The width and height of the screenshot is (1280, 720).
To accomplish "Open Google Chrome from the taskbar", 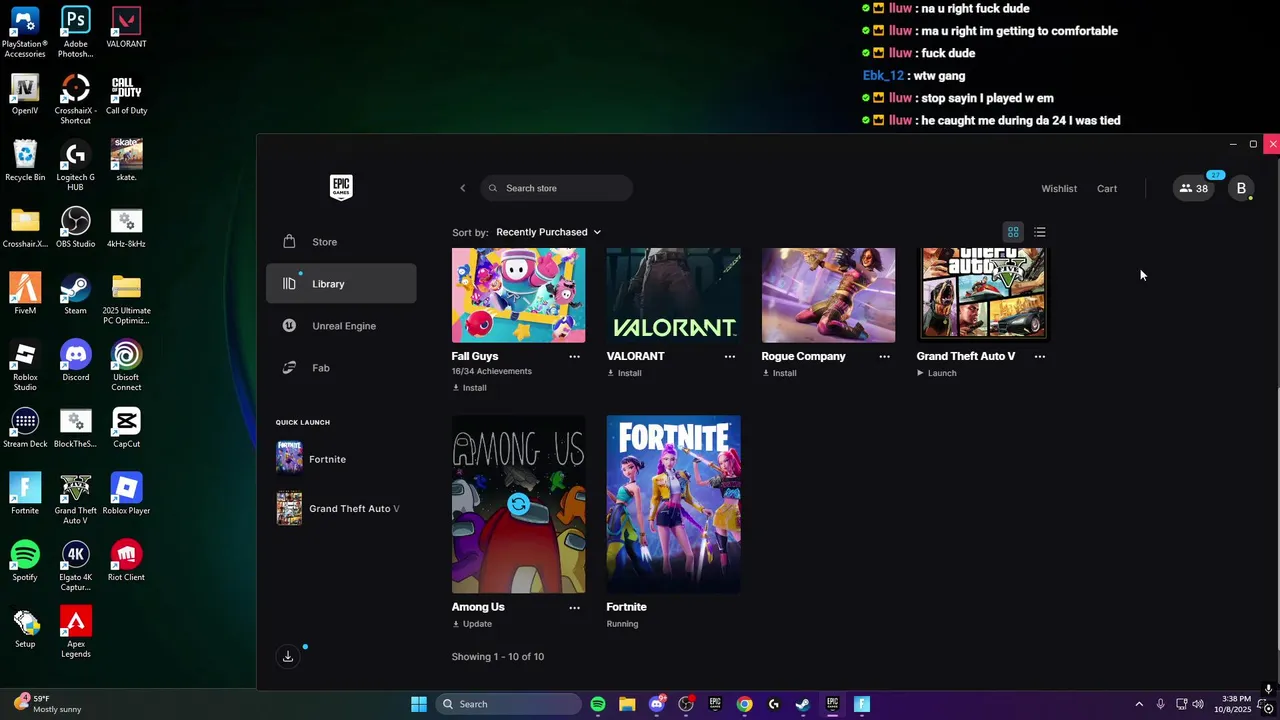I will pyautogui.click(x=744, y=704).
